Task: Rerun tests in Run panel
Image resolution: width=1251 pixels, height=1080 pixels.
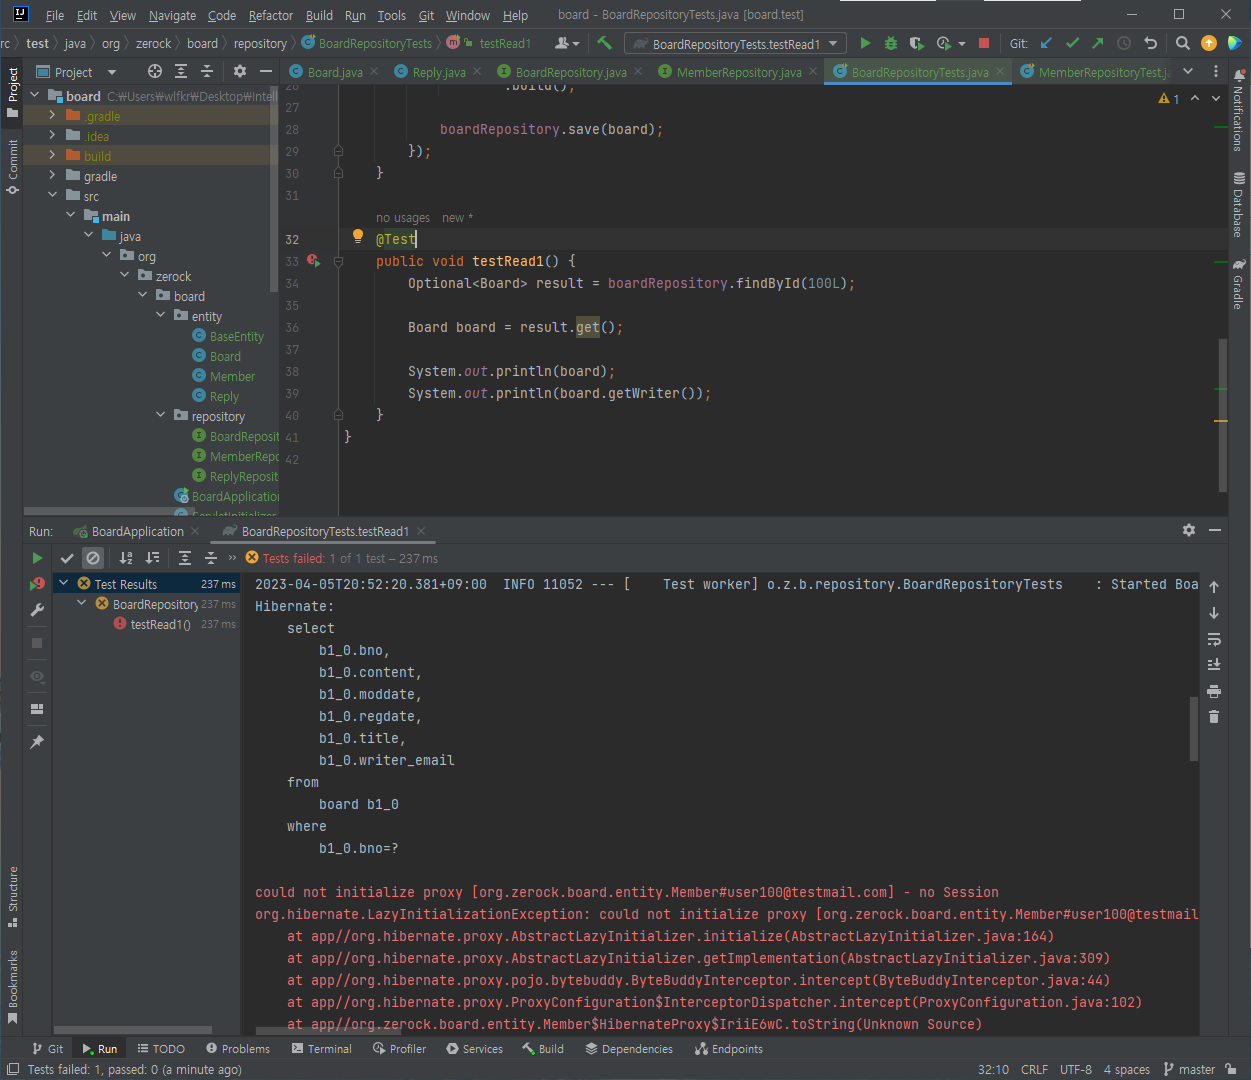Action: click(x=37, y=558)
